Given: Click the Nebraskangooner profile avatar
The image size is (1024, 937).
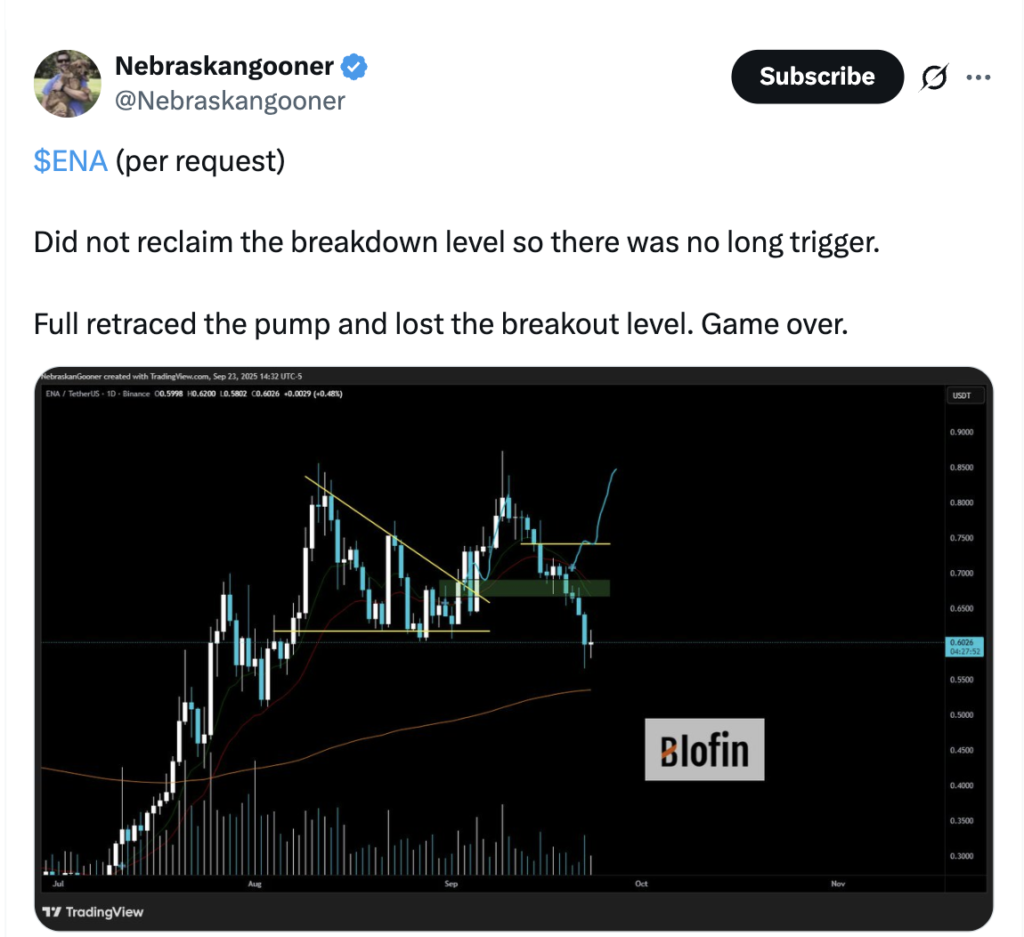Looking at the screenshot, I should [67, 83].
